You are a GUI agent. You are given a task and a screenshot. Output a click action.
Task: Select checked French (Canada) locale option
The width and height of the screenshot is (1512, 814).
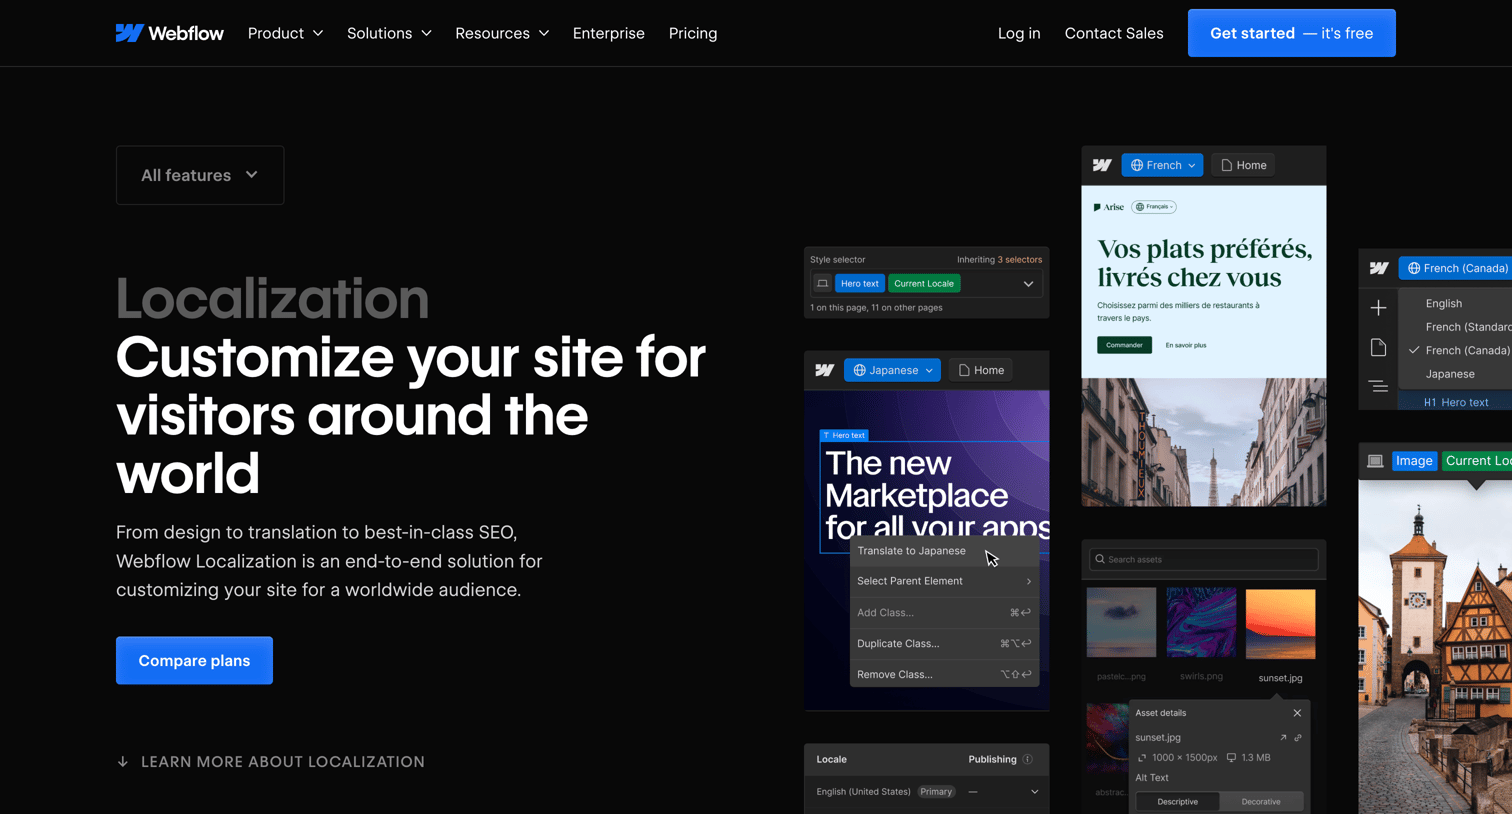pyautogui.click(x=1458, y=350)
